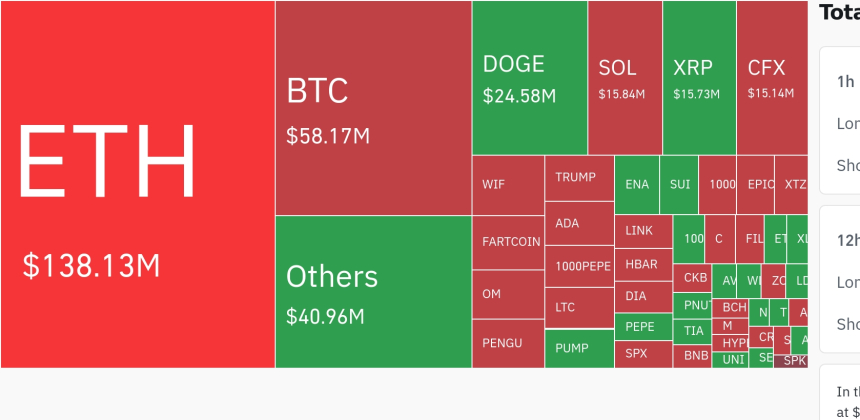
Task: Select the HBAR tile
Action: coord(643,265)
